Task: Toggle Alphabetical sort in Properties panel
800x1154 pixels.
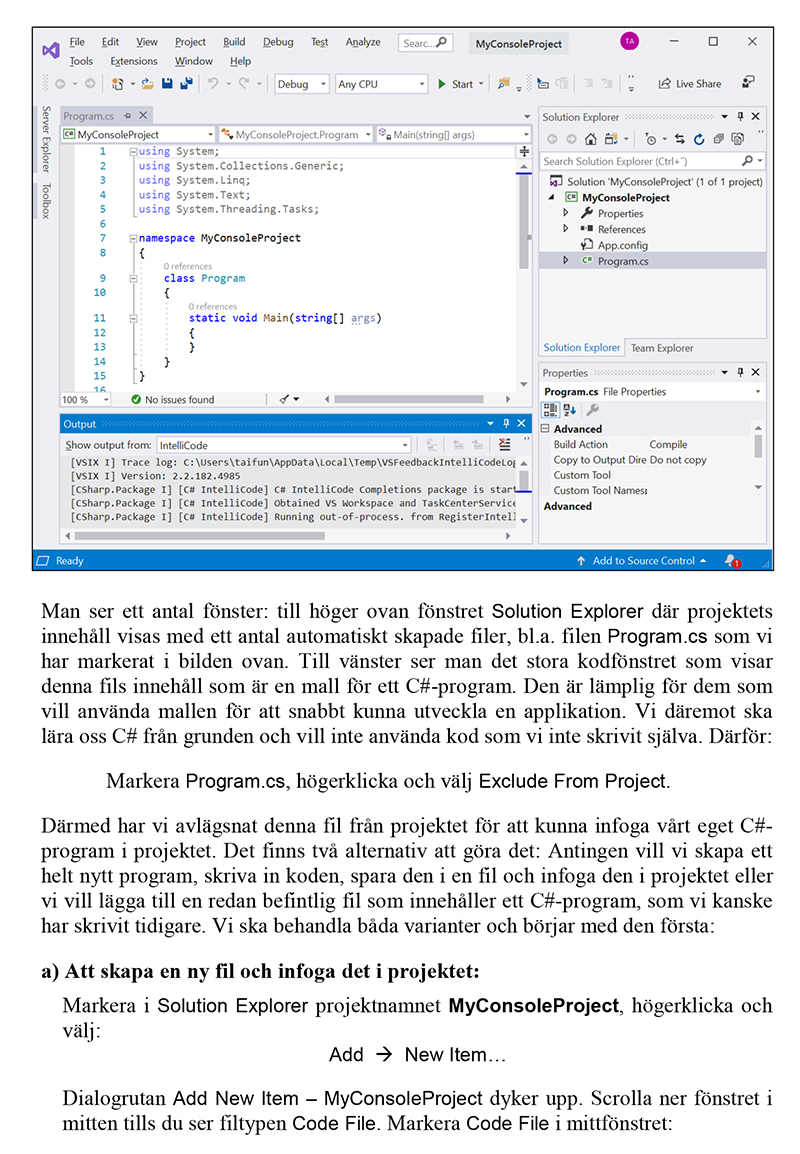Action: tap(570, 411)
